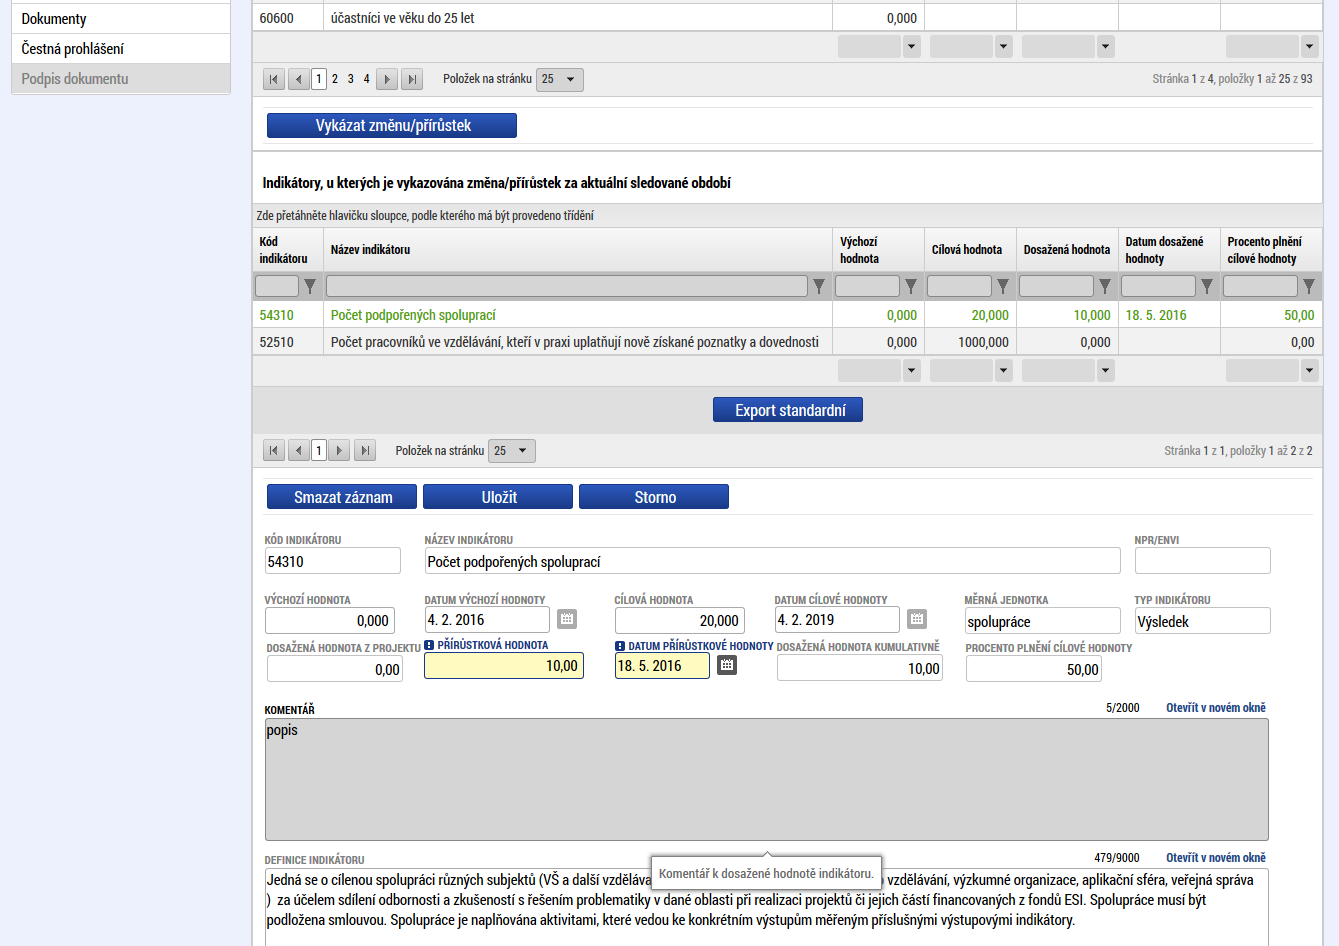The width and height of the screenshot is (1339, 946).
Task: Select row 60600 účastníci ve věku do 25 let
Action: point(787,18)
